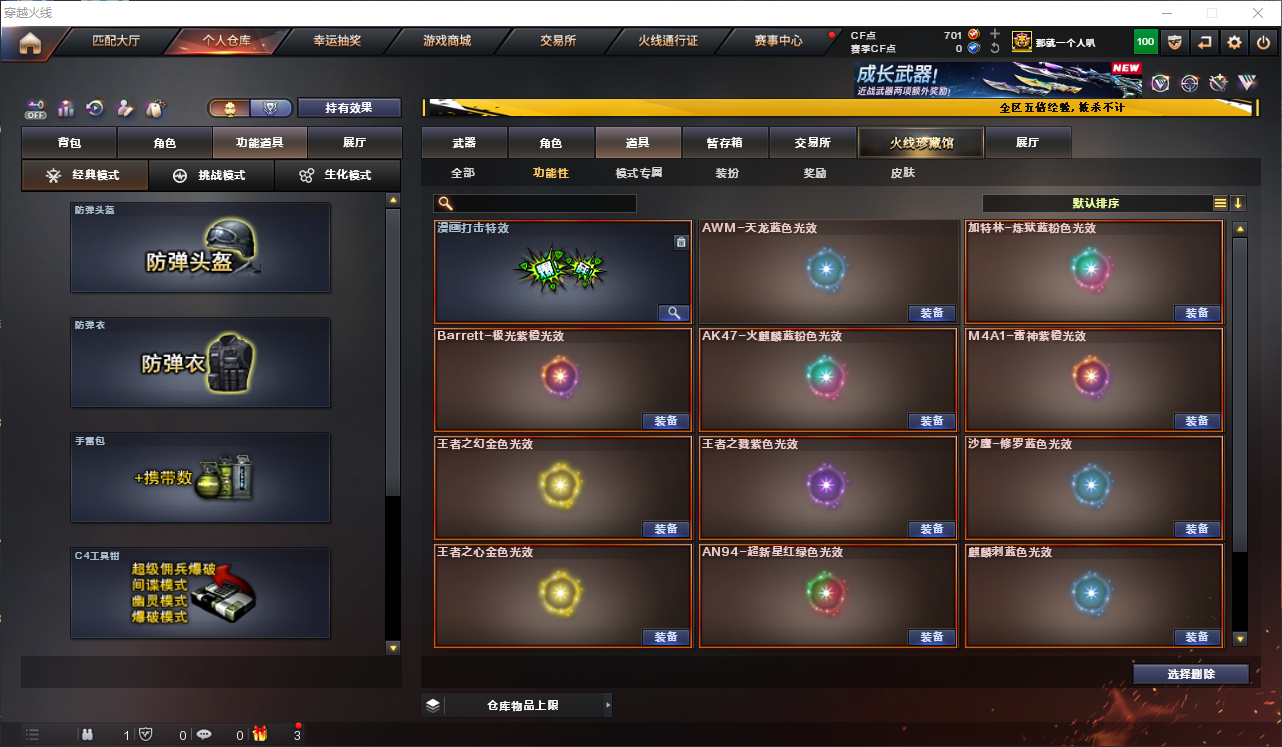Click the magnifier on 漫画打击特效 item

click(x=674, y=313)
